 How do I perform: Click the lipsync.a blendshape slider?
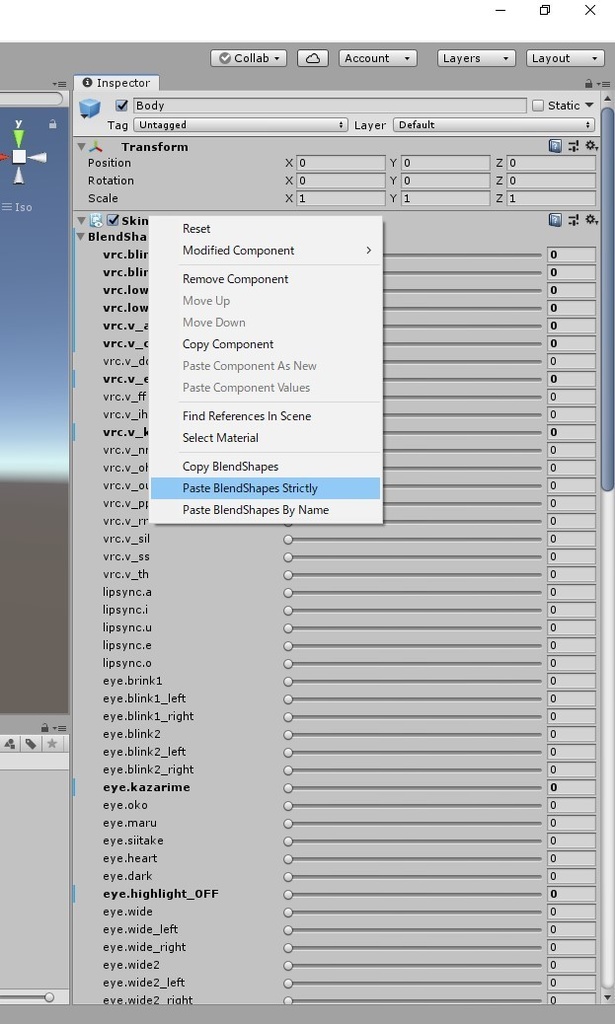(x=413, y=592)
